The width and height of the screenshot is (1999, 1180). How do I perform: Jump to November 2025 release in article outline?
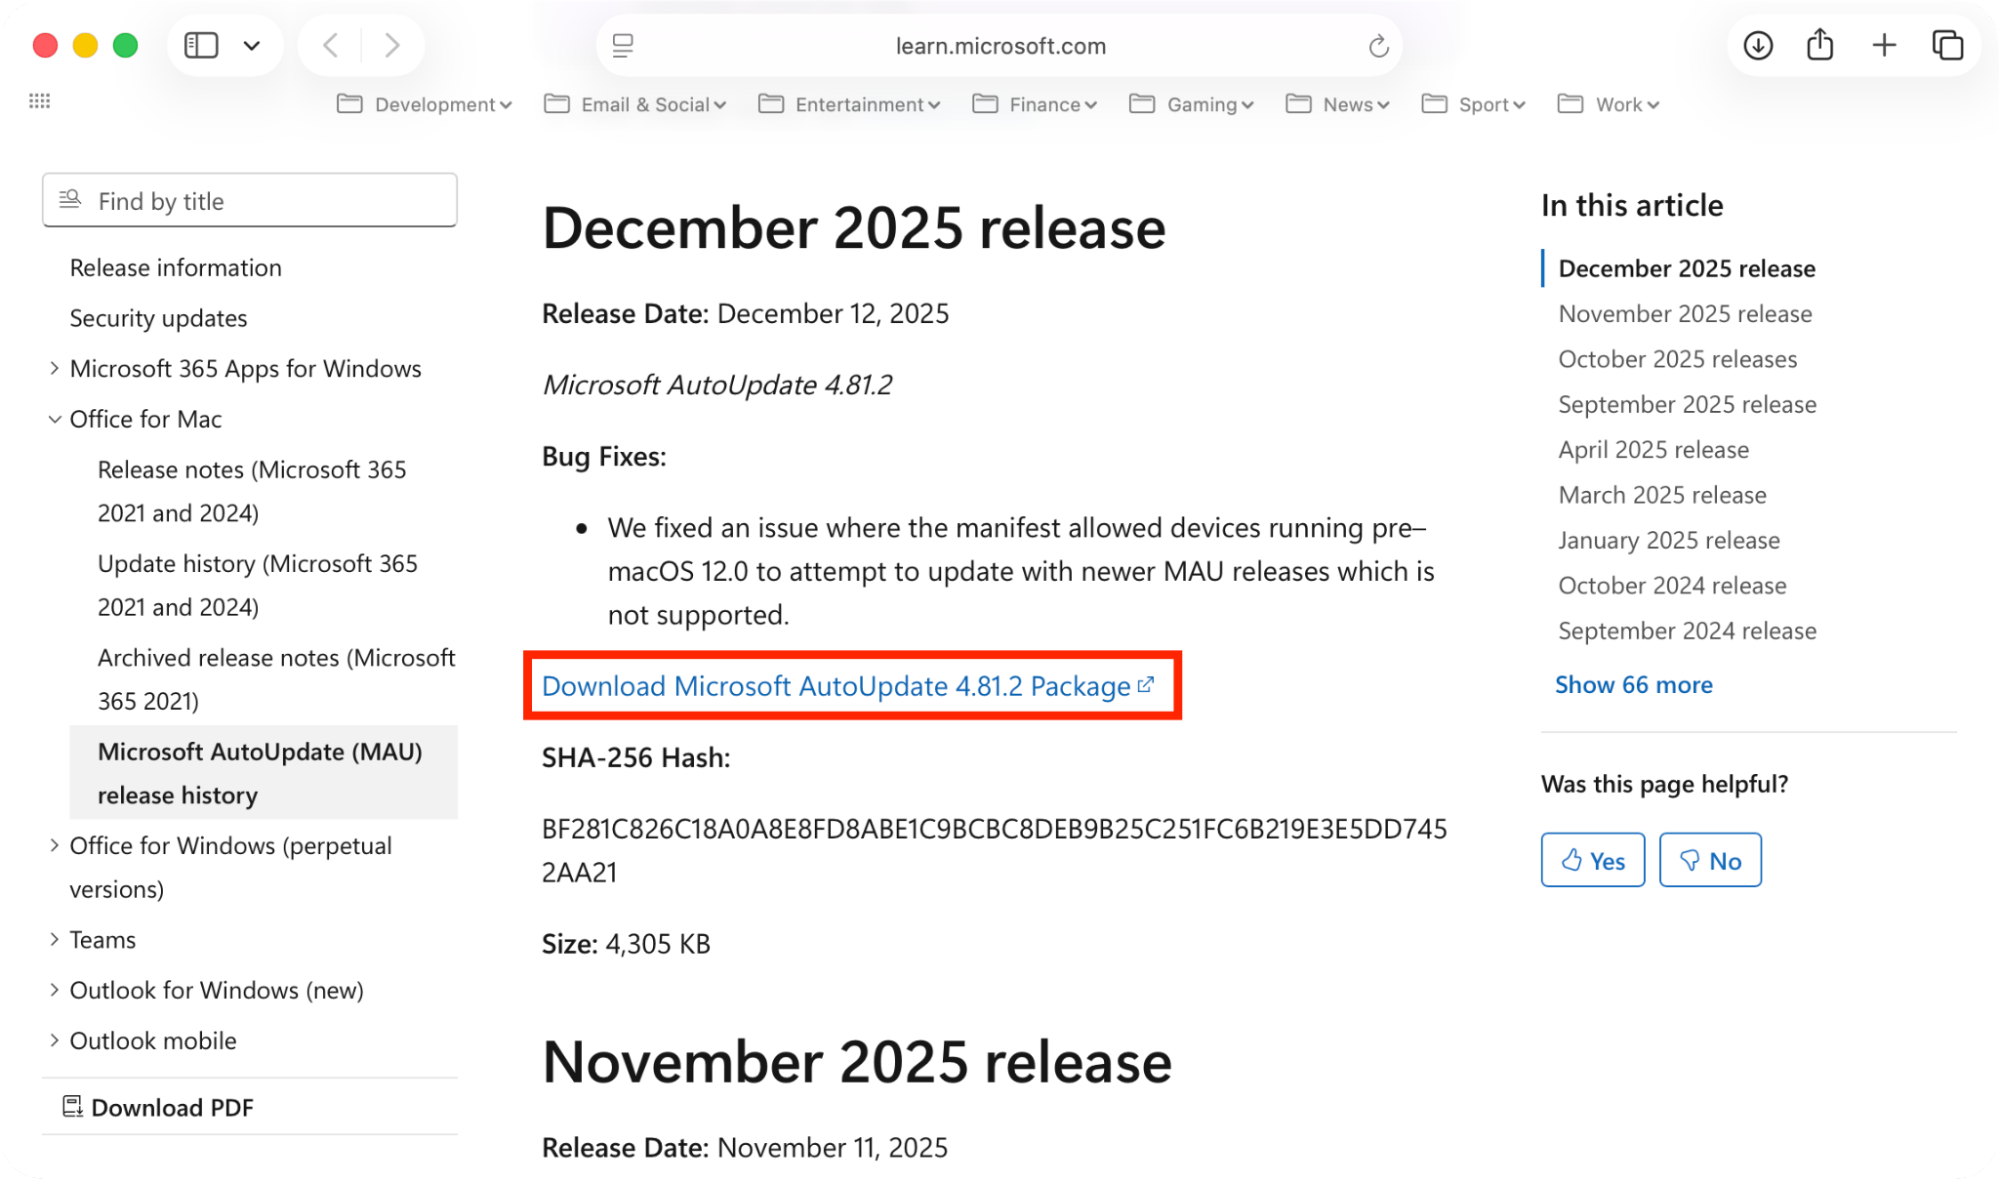(x=1684, y=313)
